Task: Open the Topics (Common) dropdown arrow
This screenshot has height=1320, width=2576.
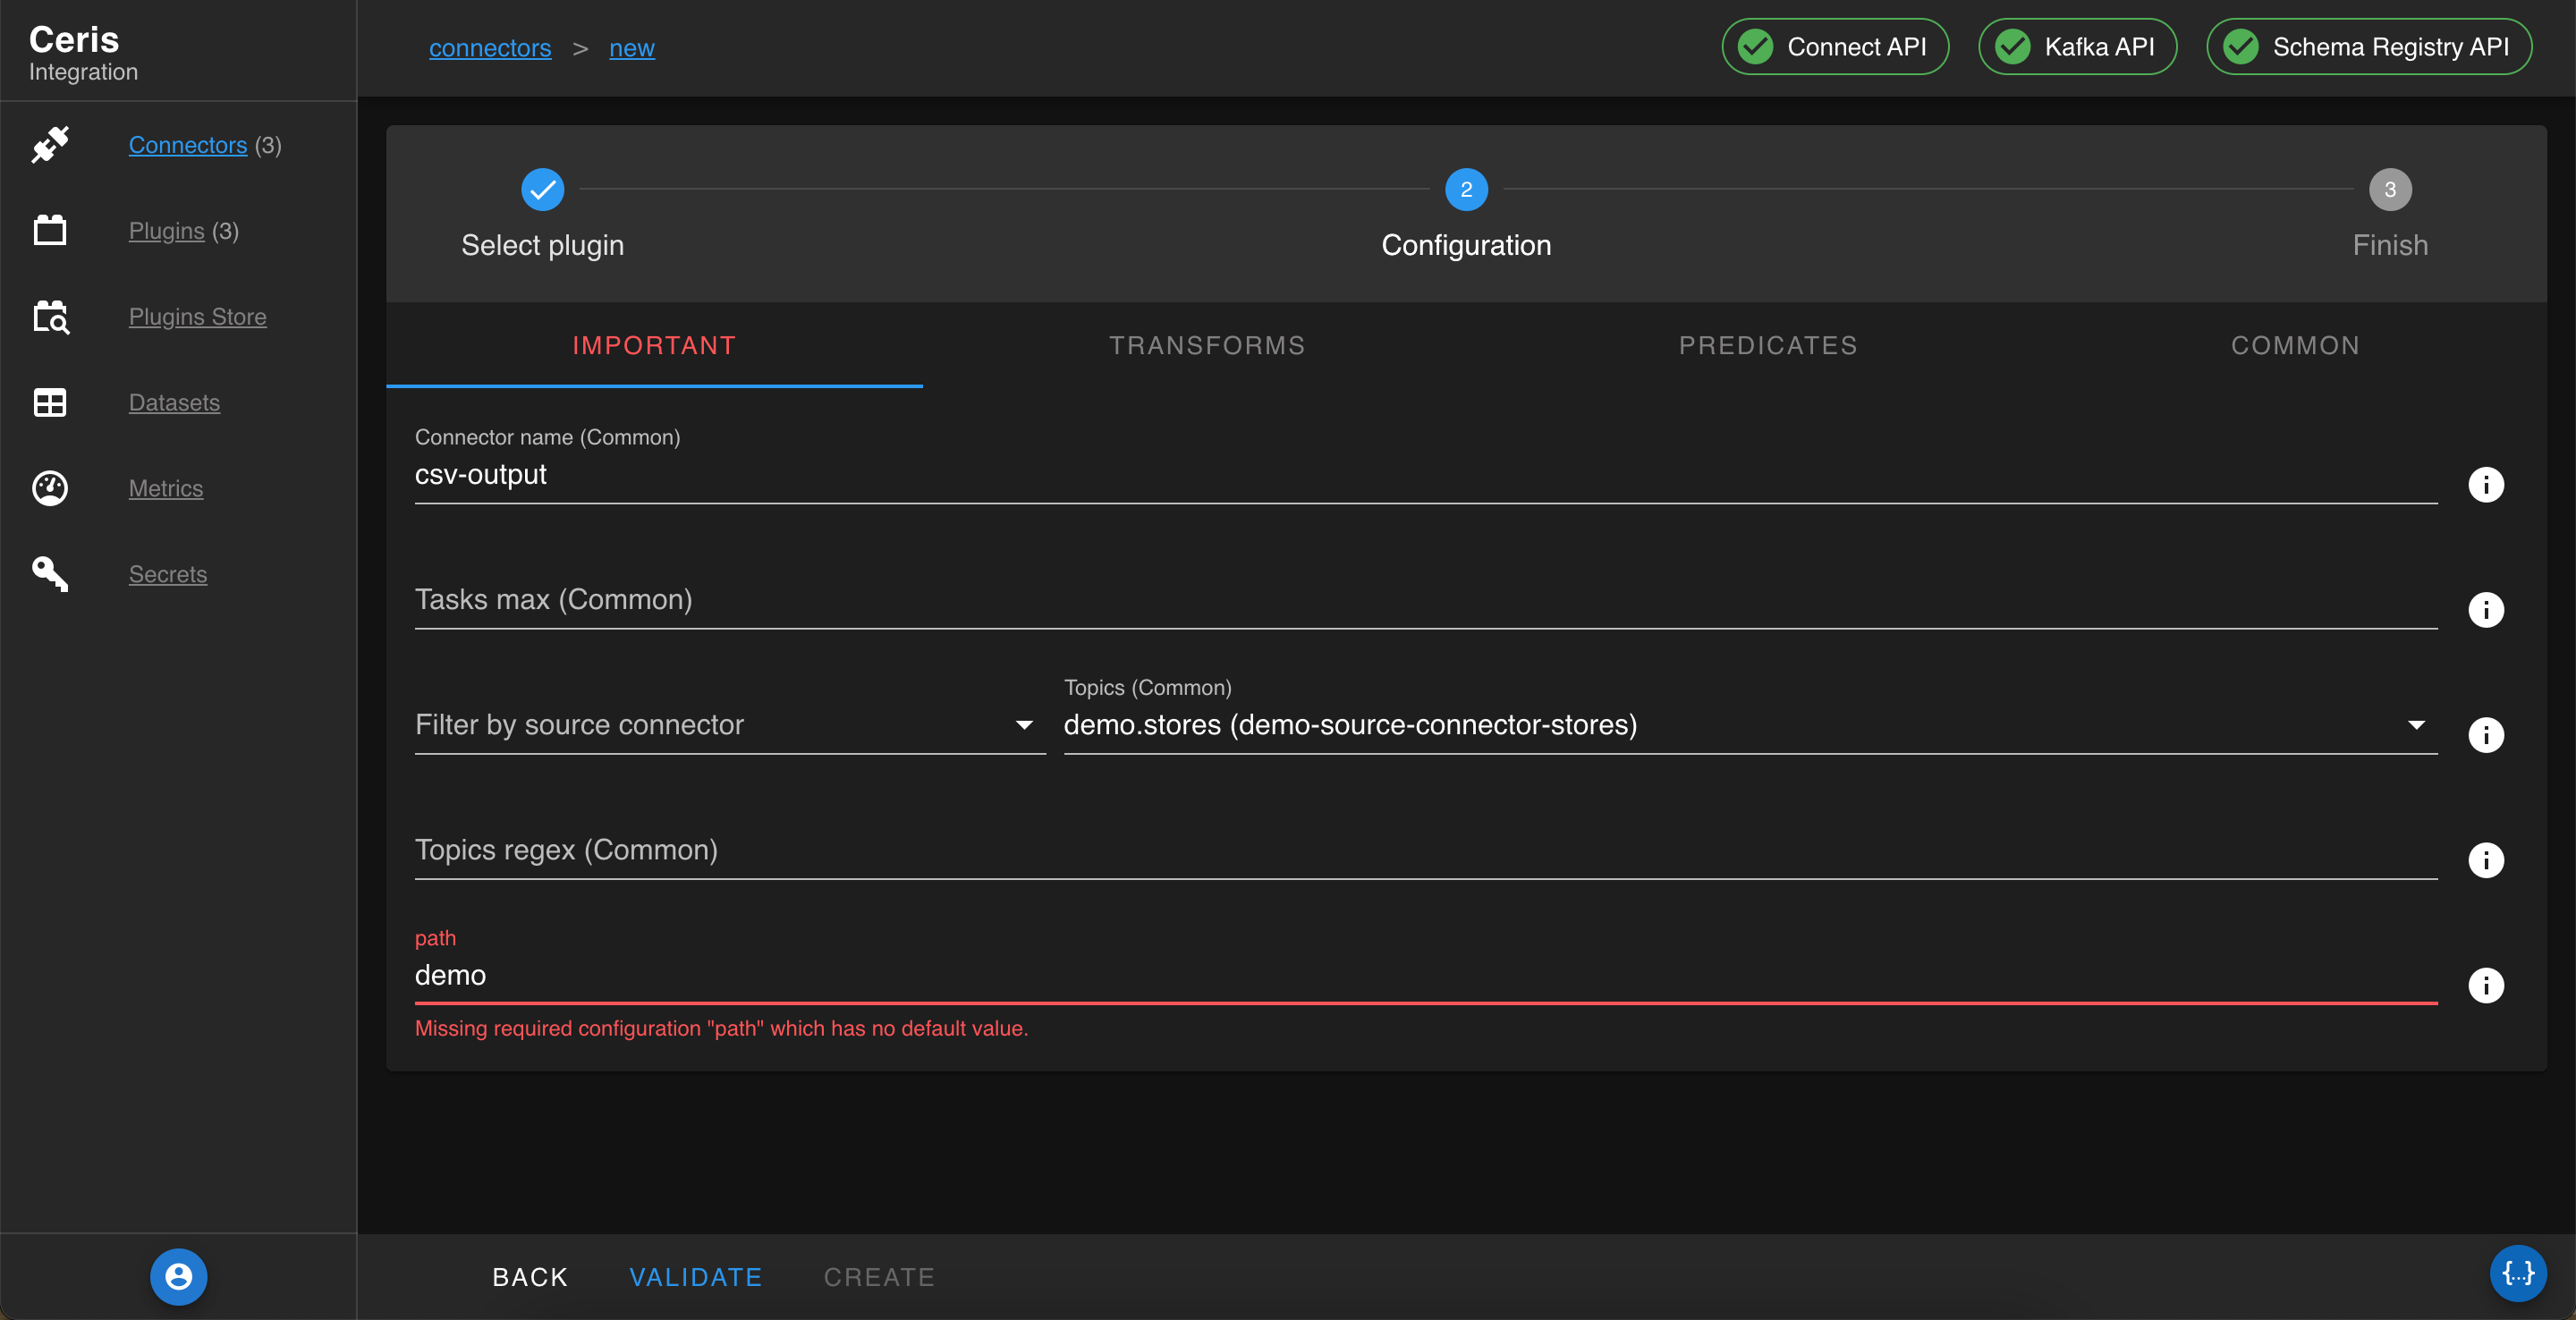Action: point(2415,725)
